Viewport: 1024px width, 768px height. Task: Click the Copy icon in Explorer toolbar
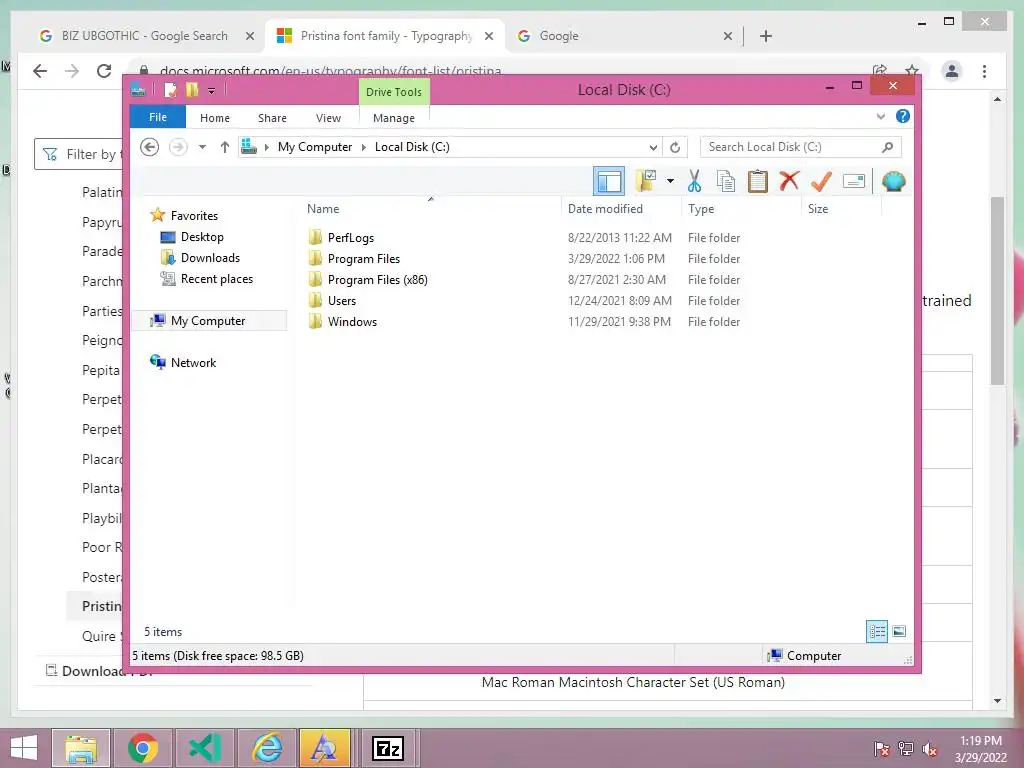pos(726,181)
